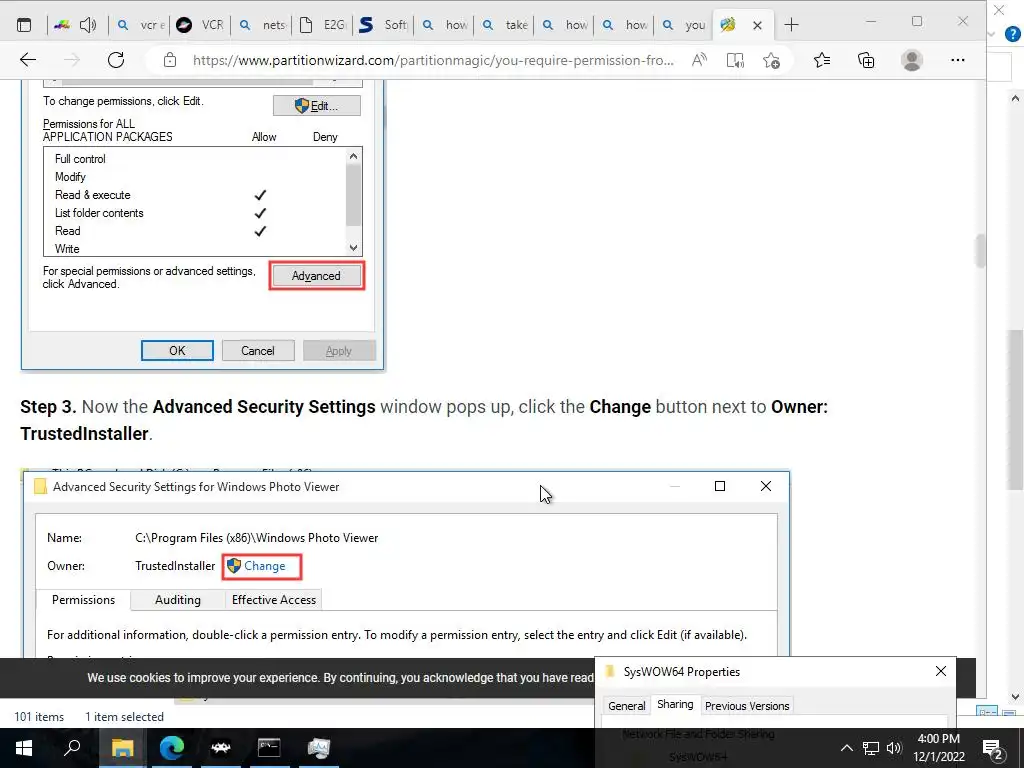Viewport: 1024px width, 768px height.
Task: Open volume control tray icon
Action: pos(894,748)
